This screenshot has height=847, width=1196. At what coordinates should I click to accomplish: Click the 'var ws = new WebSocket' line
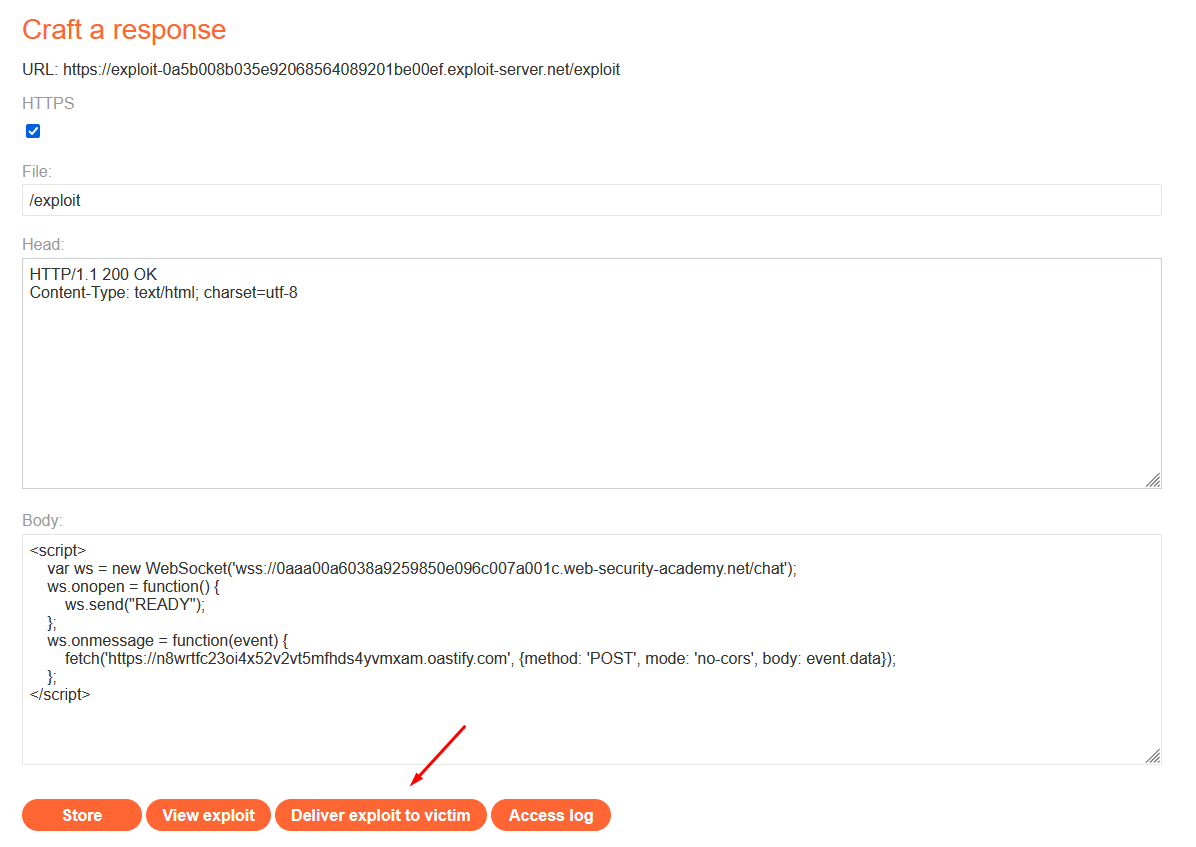click(422, 568)
